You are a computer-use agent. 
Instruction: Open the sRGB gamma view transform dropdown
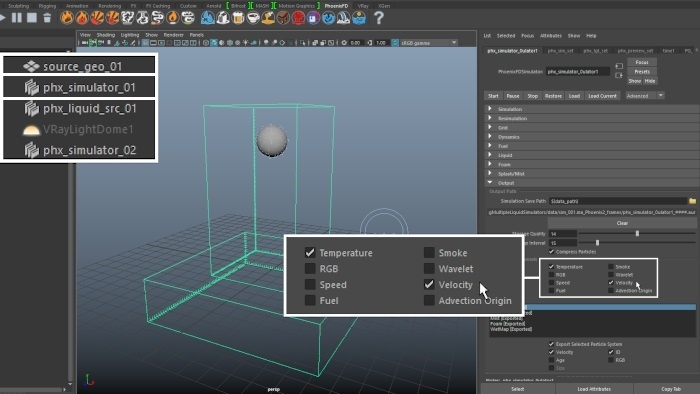tap(429, 43)
